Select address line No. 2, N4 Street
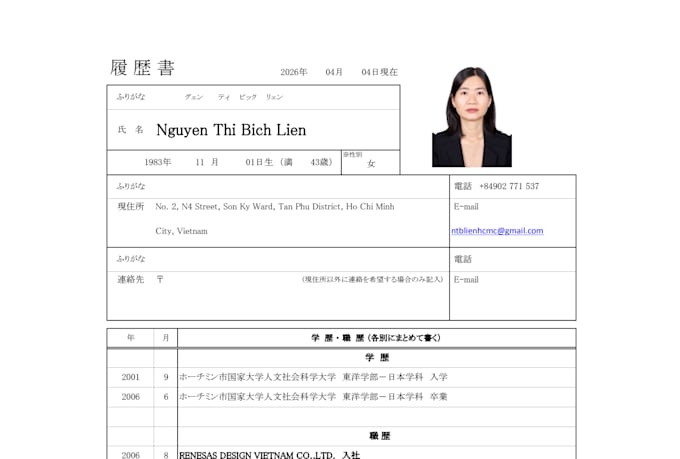The height and width of the screenshot is (459, 680). tap(275, 207)
